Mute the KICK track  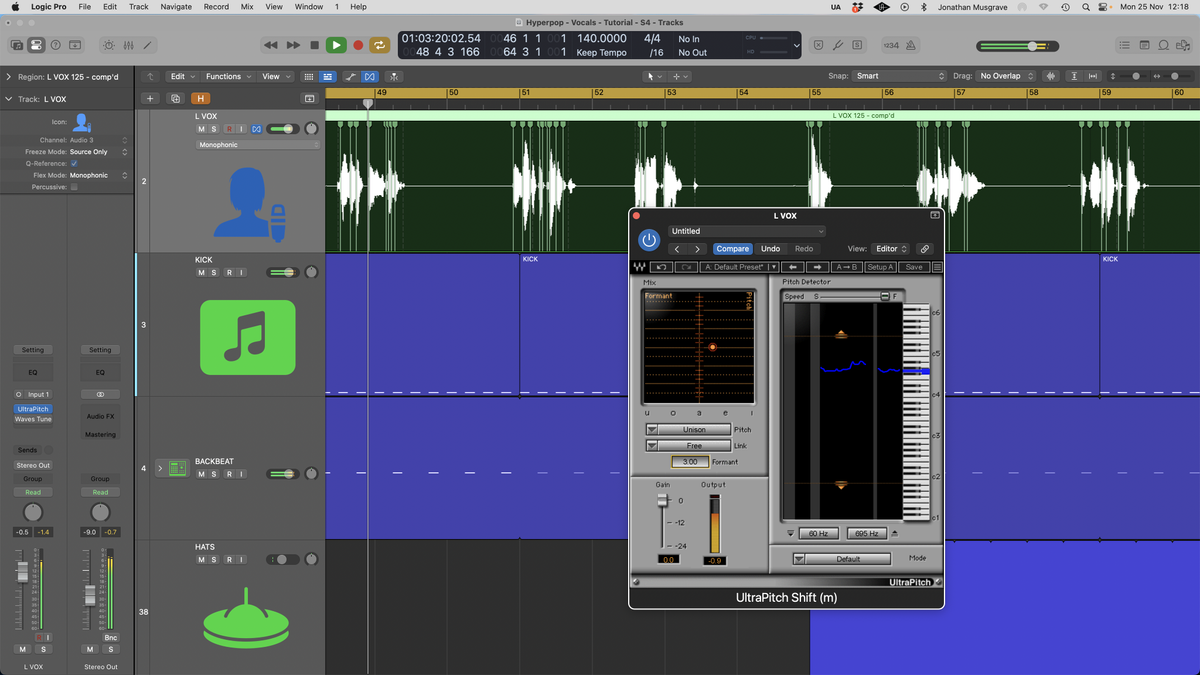tap(201, 273)
